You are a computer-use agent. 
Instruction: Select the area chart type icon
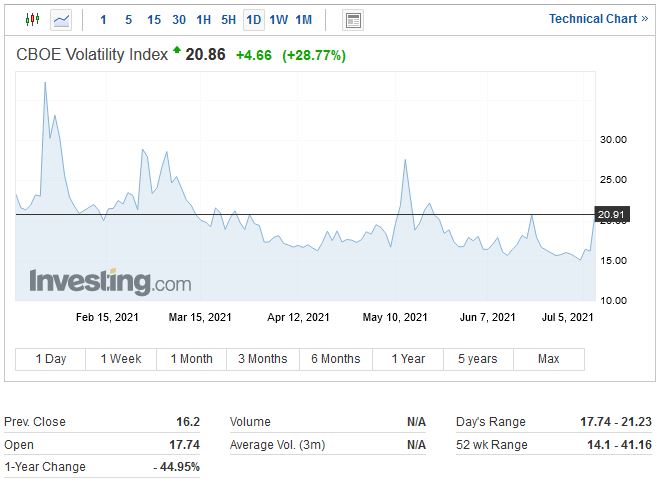(x=62, y=19)
